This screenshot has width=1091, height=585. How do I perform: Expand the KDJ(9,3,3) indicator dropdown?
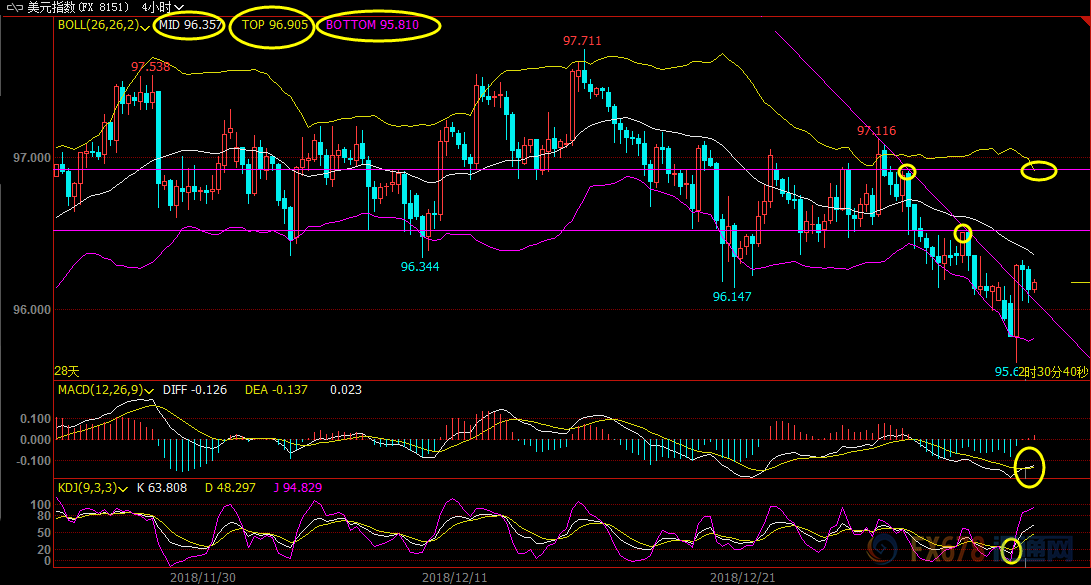pos(124,488)
